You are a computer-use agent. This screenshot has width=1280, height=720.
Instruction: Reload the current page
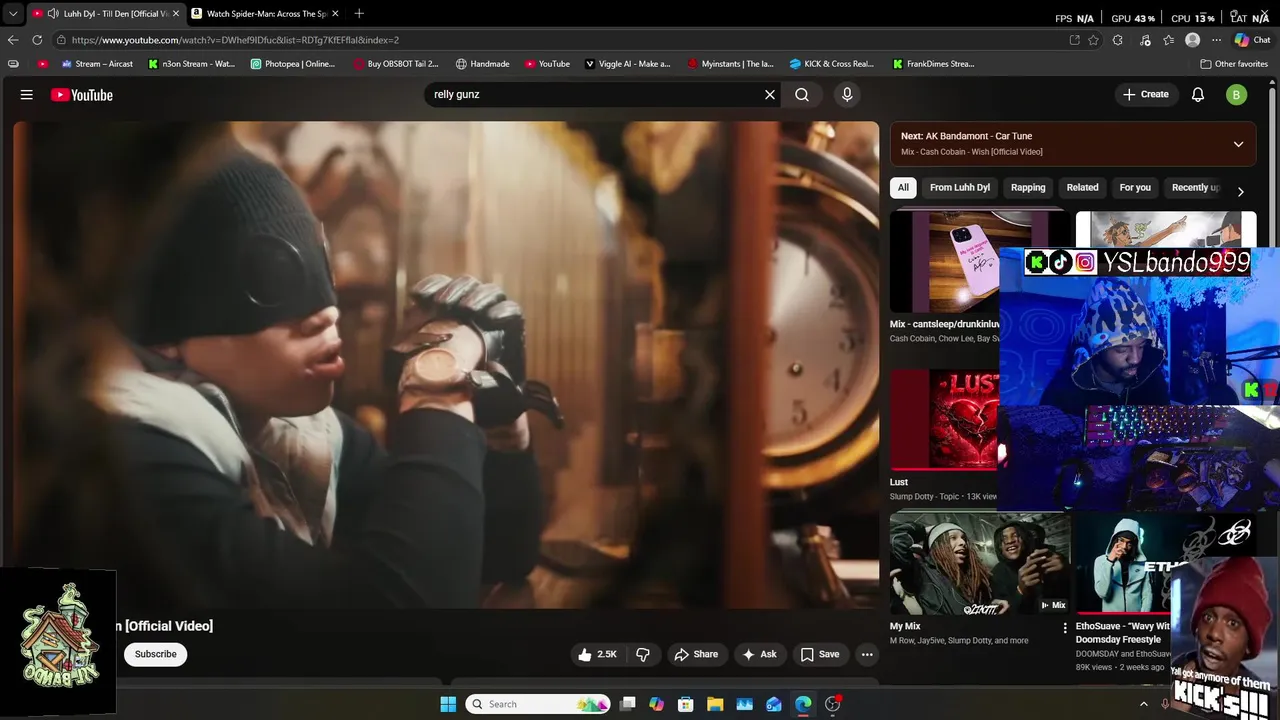pyautogui.click(x=37, y=40)
